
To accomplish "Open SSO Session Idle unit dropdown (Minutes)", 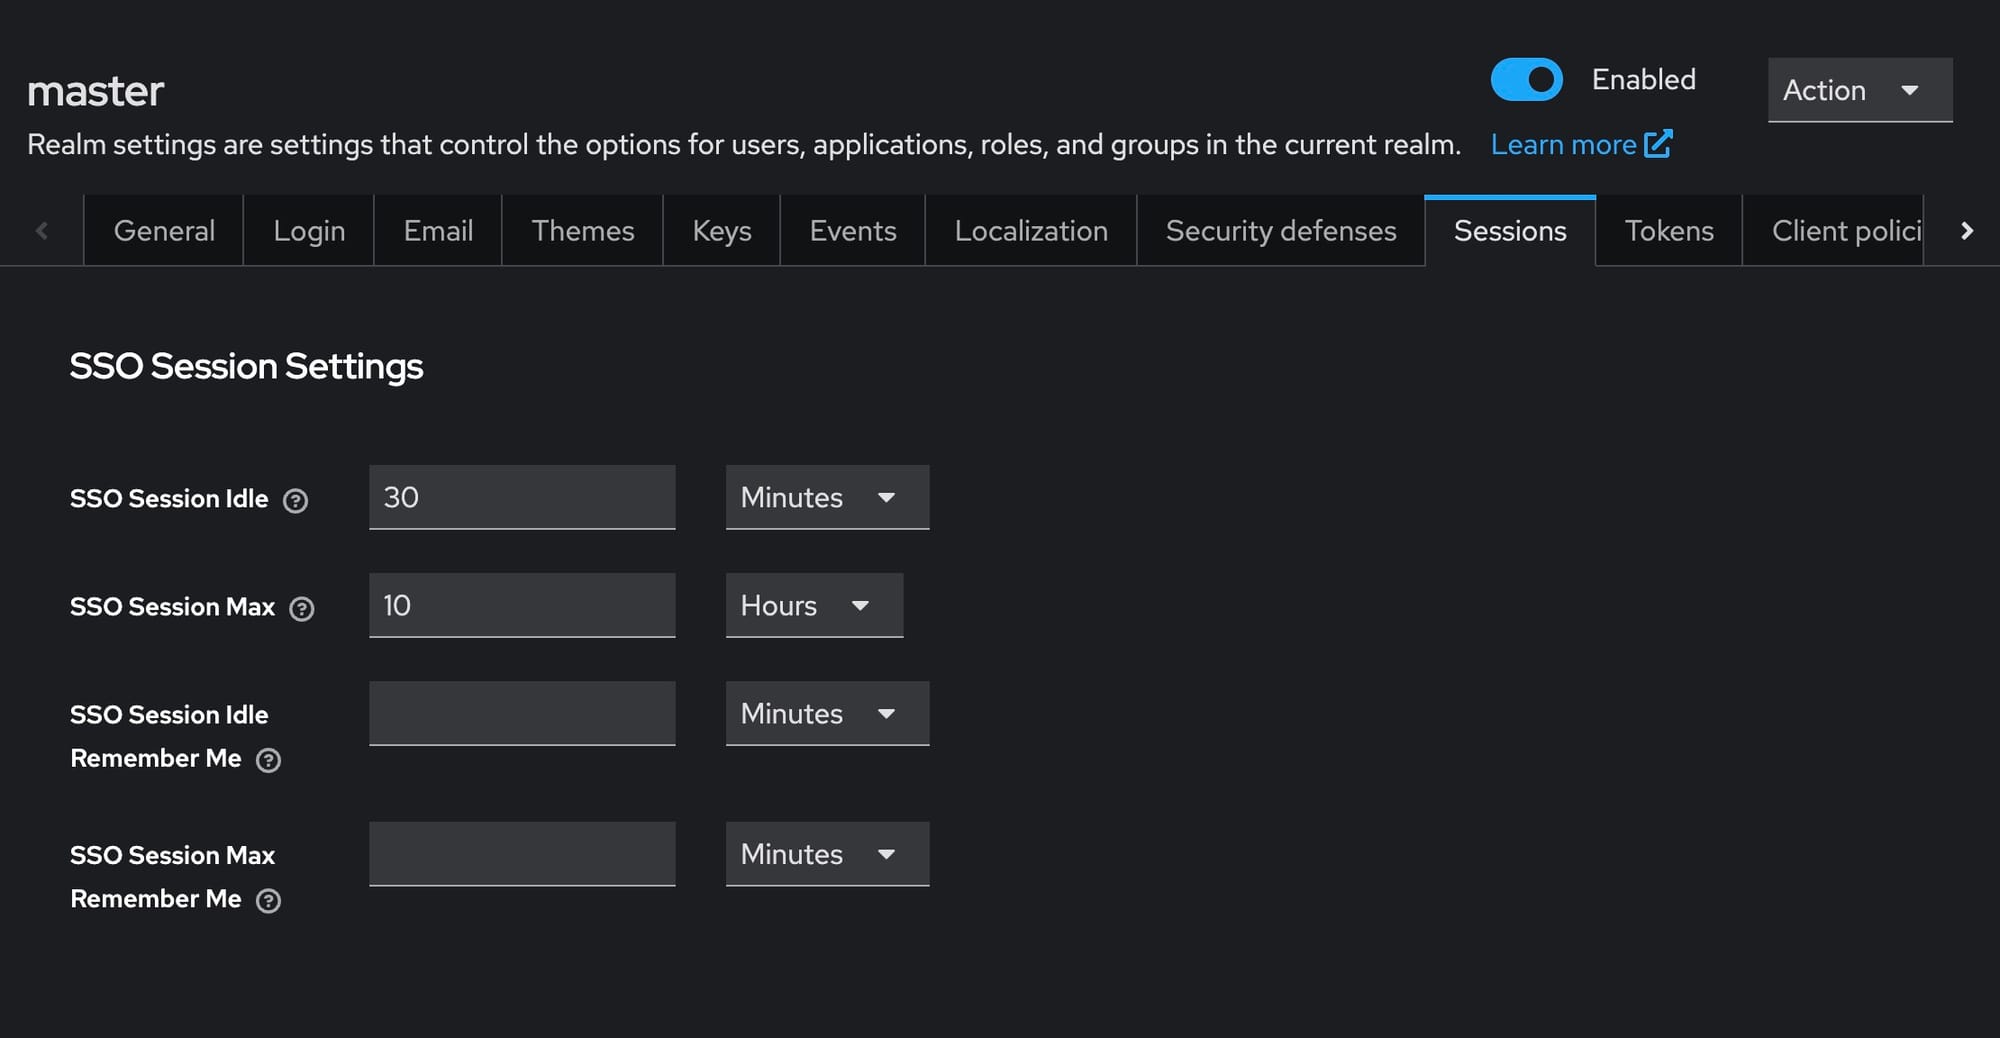I will (827, 497).
